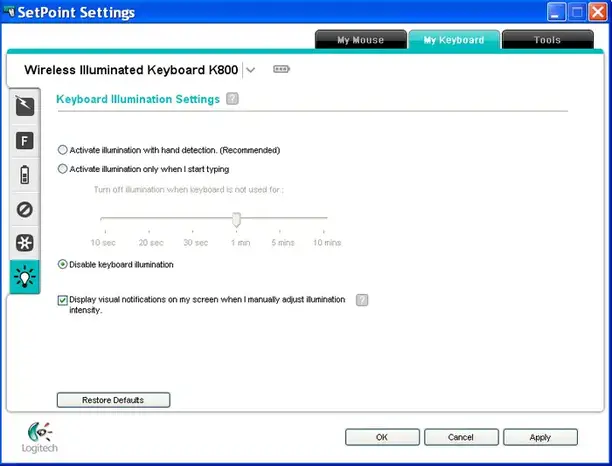Switch to the My Mouse tab
This screenshot has width=612, height=466.
[x=361, y=40]
